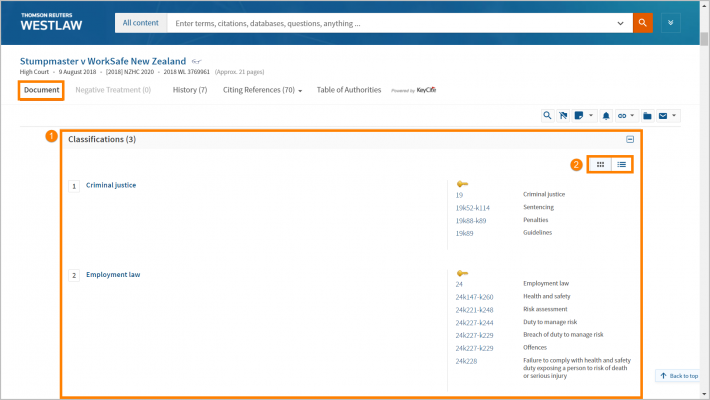
Task: Open the Employment law classification link
Action: [x=113, y=275]
